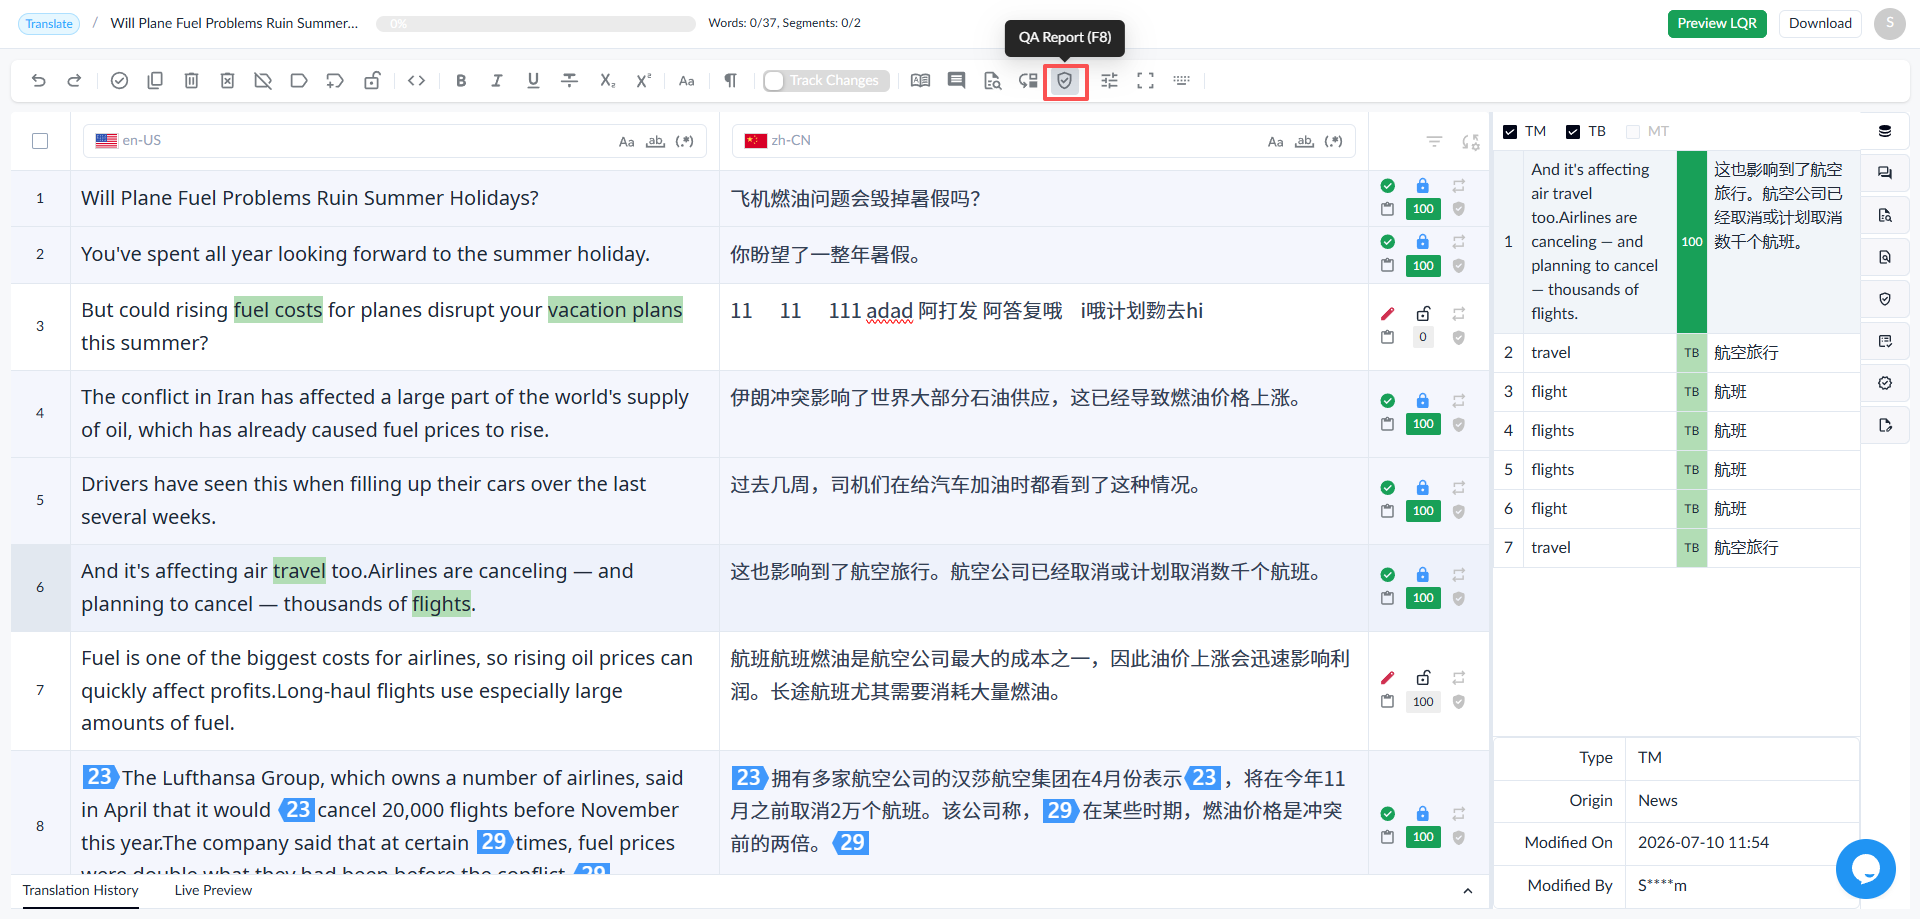Check the select-all segments checkbox

coord(40,141)
